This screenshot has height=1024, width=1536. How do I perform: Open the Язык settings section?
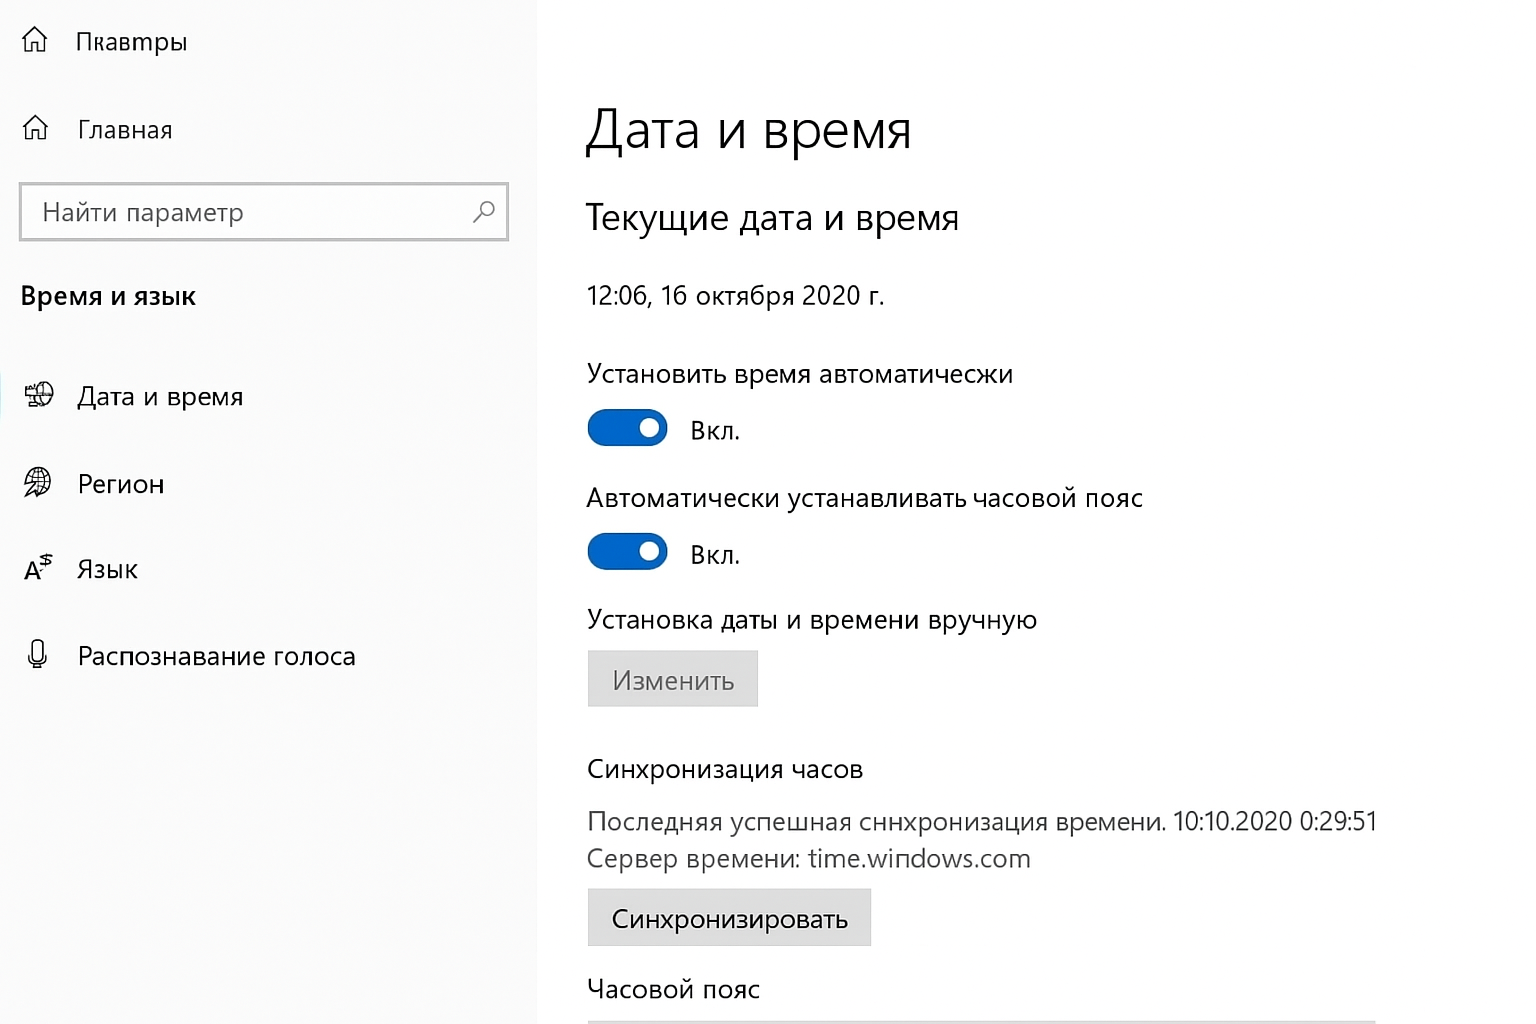107,569
